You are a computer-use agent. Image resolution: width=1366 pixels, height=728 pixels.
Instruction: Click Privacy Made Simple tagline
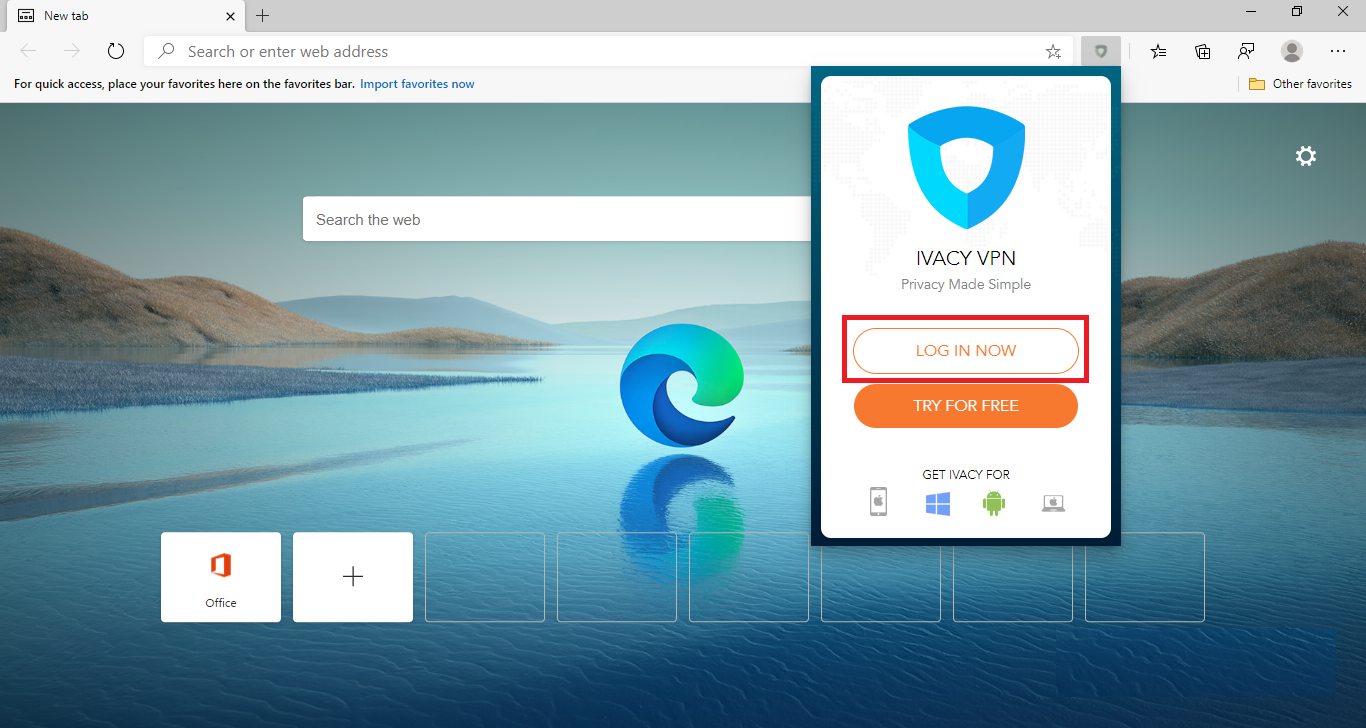(966, 284)
